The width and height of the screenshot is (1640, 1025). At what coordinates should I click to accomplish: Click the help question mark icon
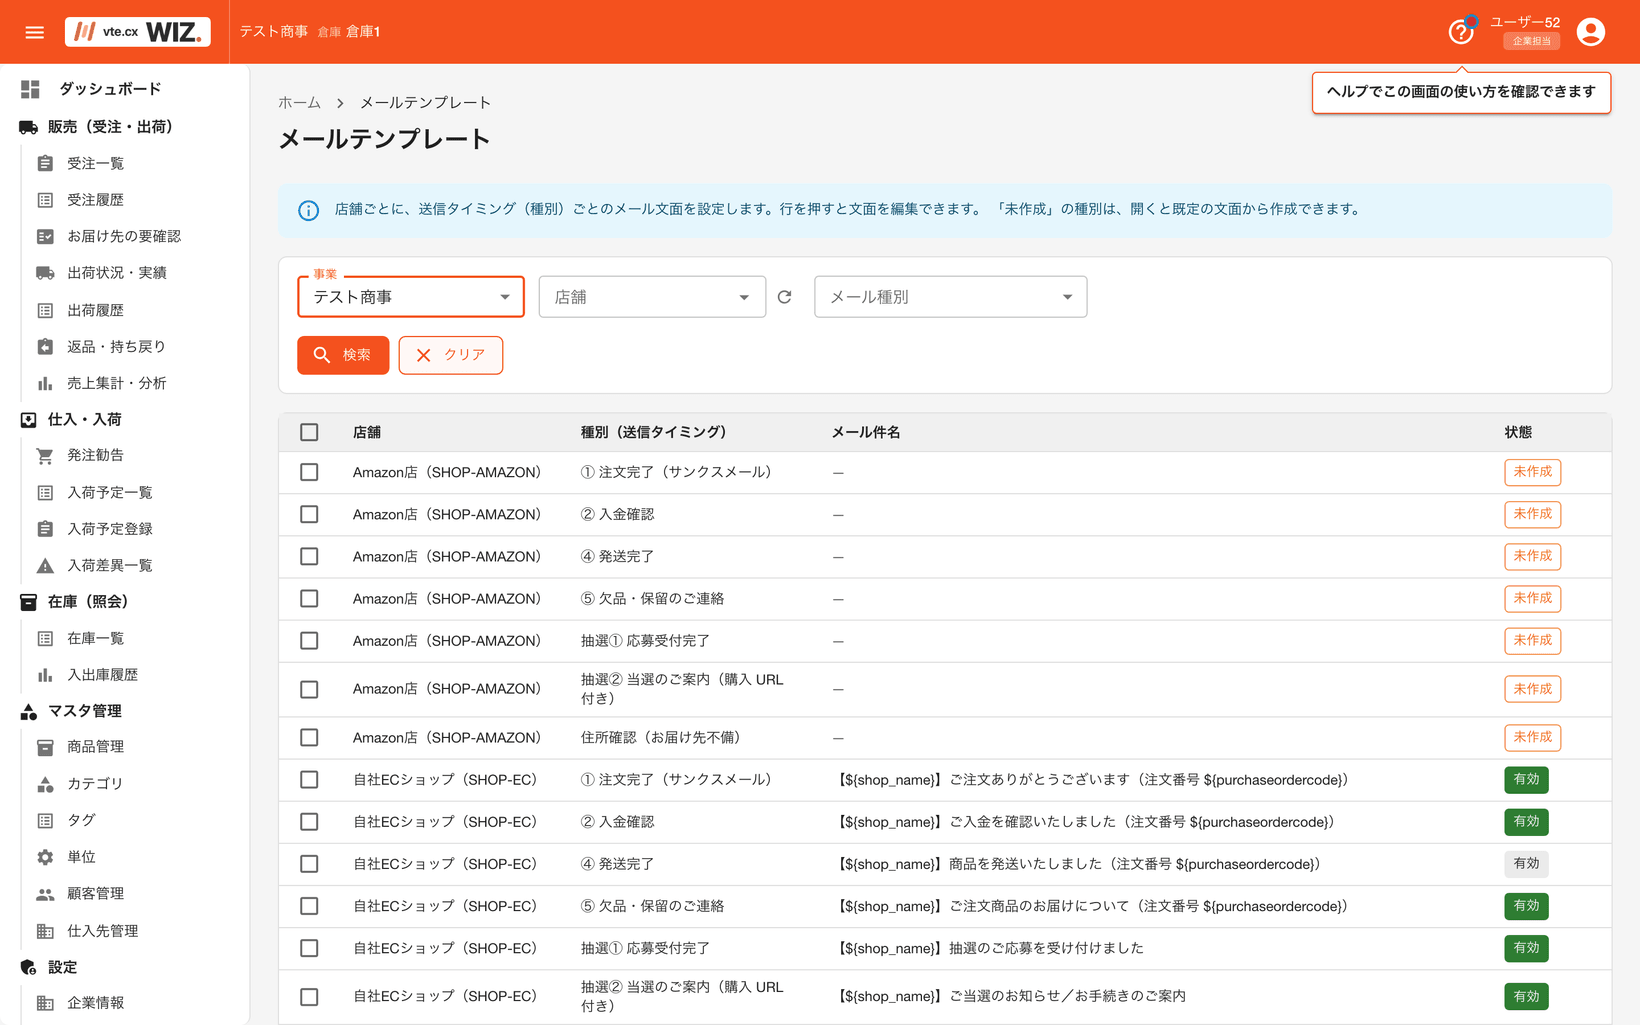pos(1461,32)
